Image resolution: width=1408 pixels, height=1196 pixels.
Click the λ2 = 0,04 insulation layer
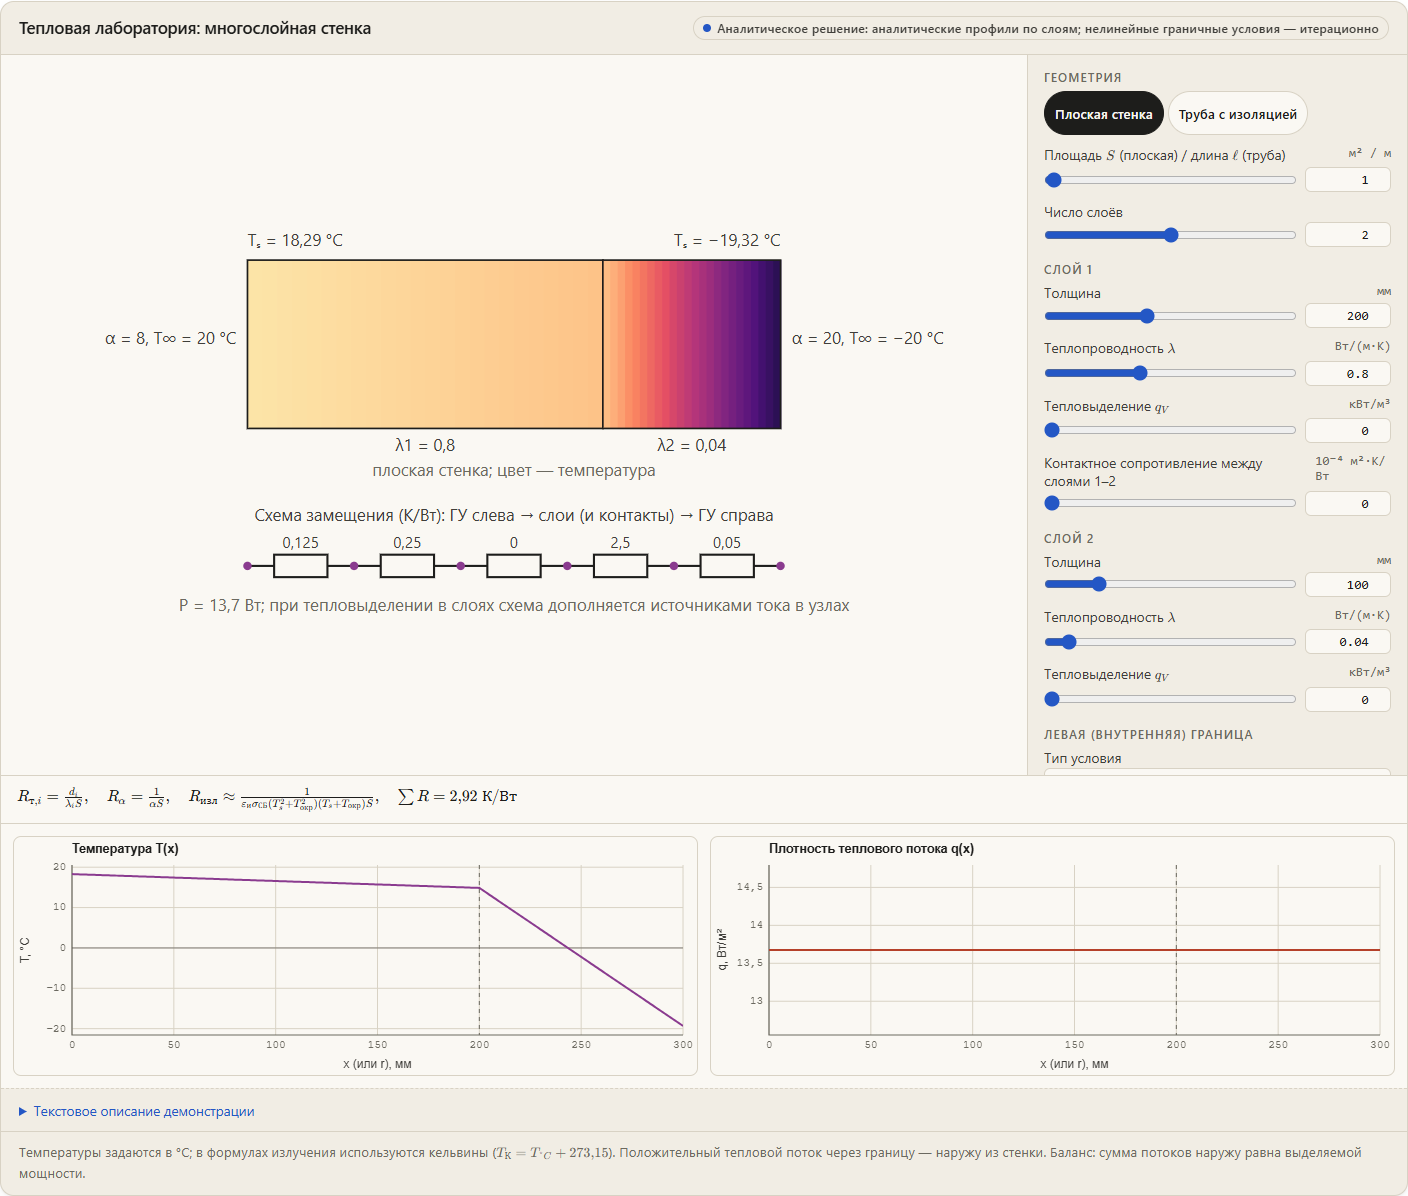pos(692,344)
